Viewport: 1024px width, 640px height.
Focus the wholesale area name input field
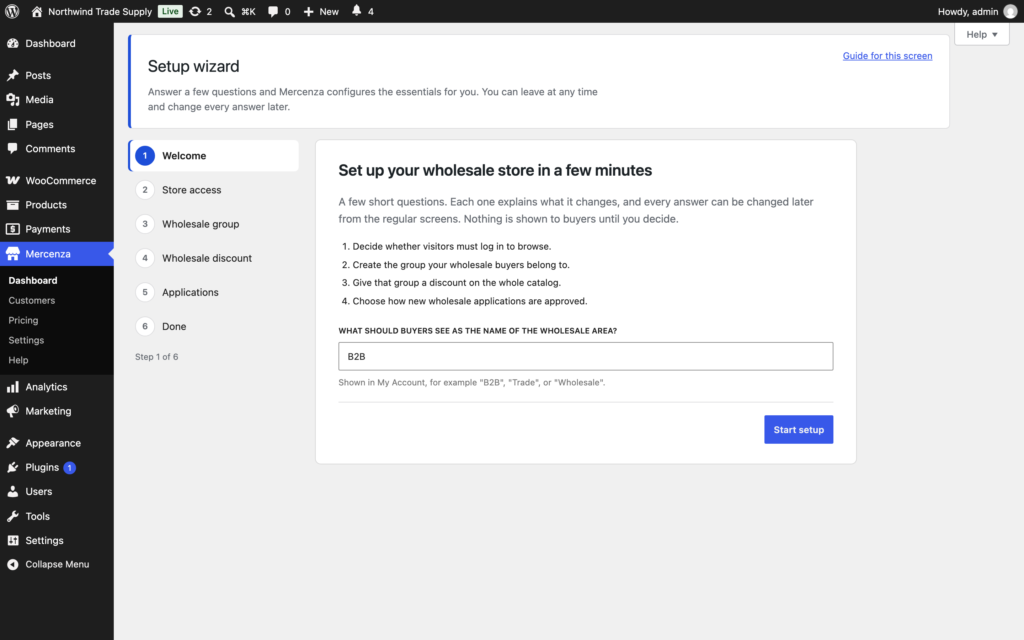pos(585,357)
